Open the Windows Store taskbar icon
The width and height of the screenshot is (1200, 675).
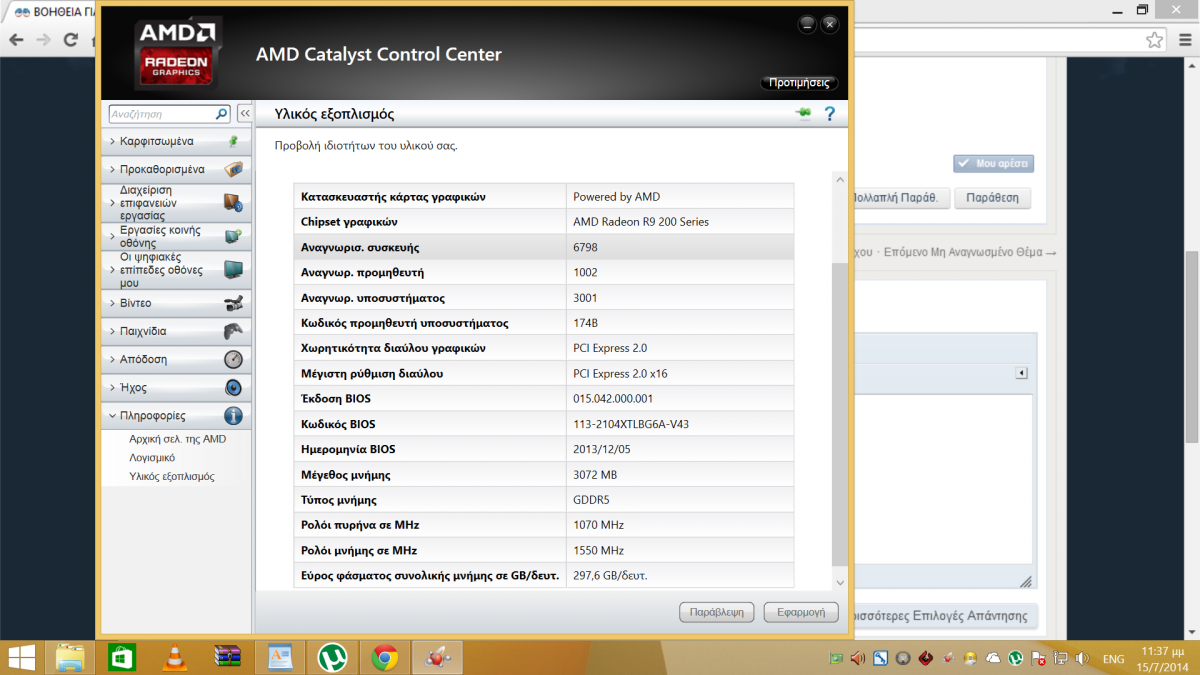click(122, 657)
